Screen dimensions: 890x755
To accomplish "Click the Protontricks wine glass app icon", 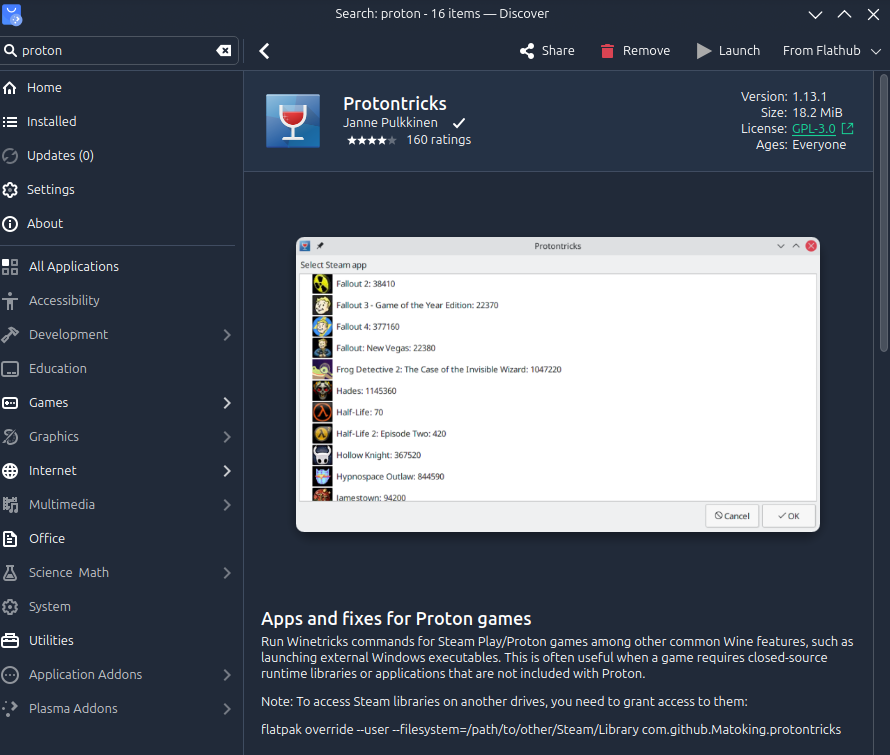I will 293,121.
